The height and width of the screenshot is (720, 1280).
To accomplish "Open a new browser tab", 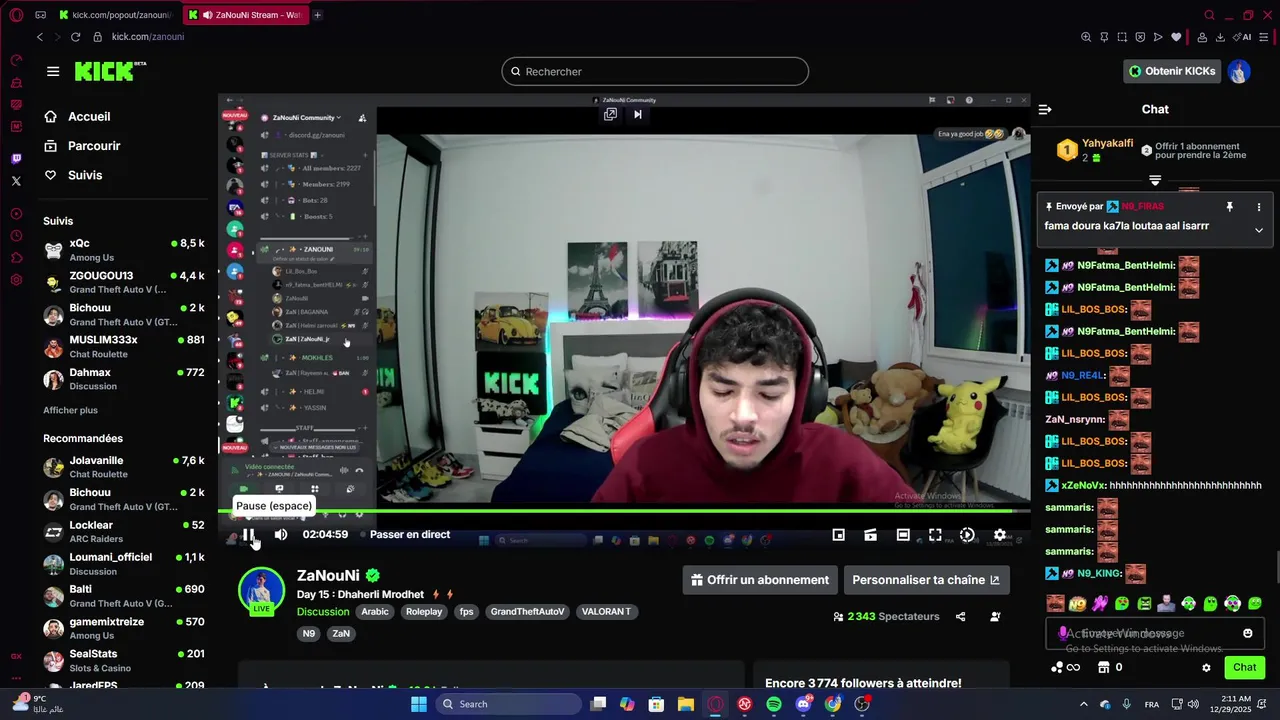I will tap(317, 15).
